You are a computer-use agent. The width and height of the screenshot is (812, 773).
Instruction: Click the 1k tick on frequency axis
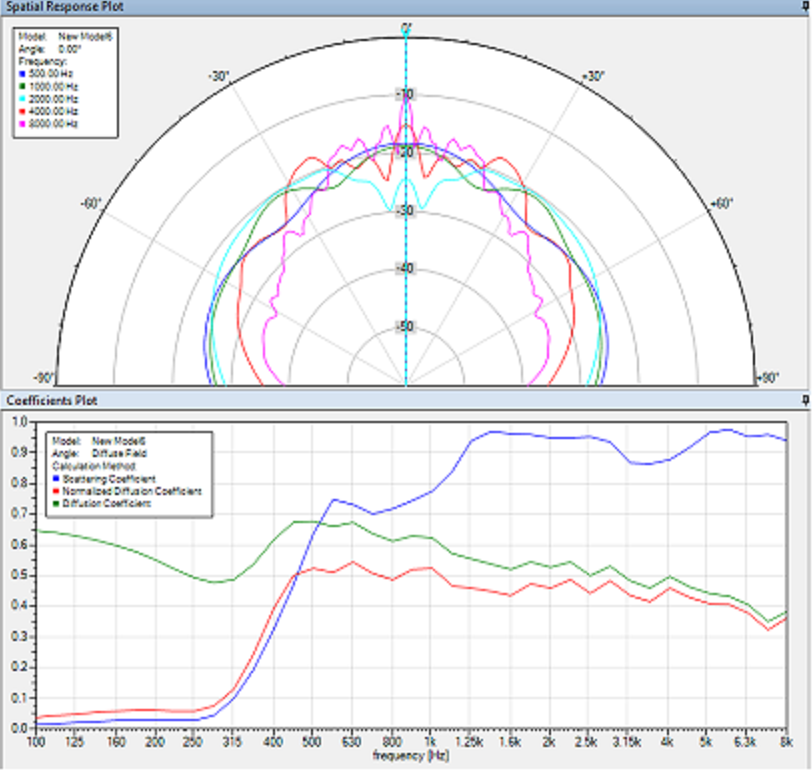[430, 742]
